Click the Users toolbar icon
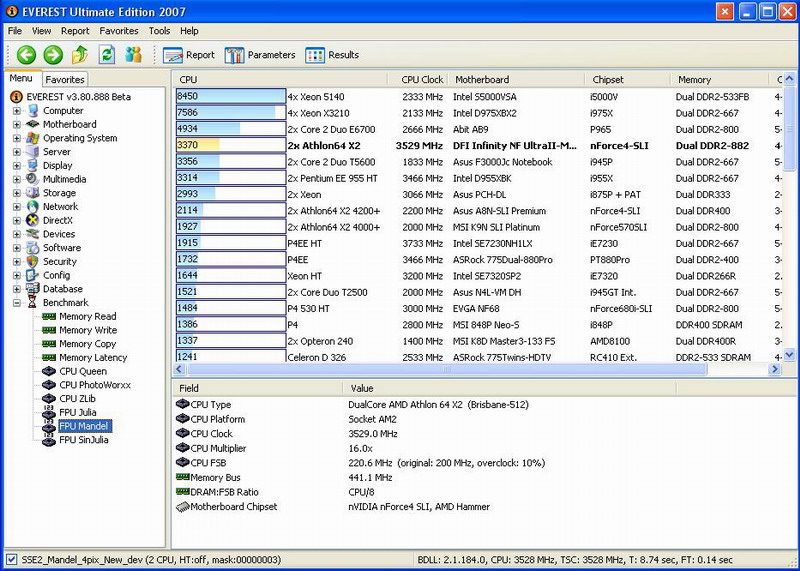Image resolution: width=800 pixels, height=571 pixels. (x=133, y=55)
